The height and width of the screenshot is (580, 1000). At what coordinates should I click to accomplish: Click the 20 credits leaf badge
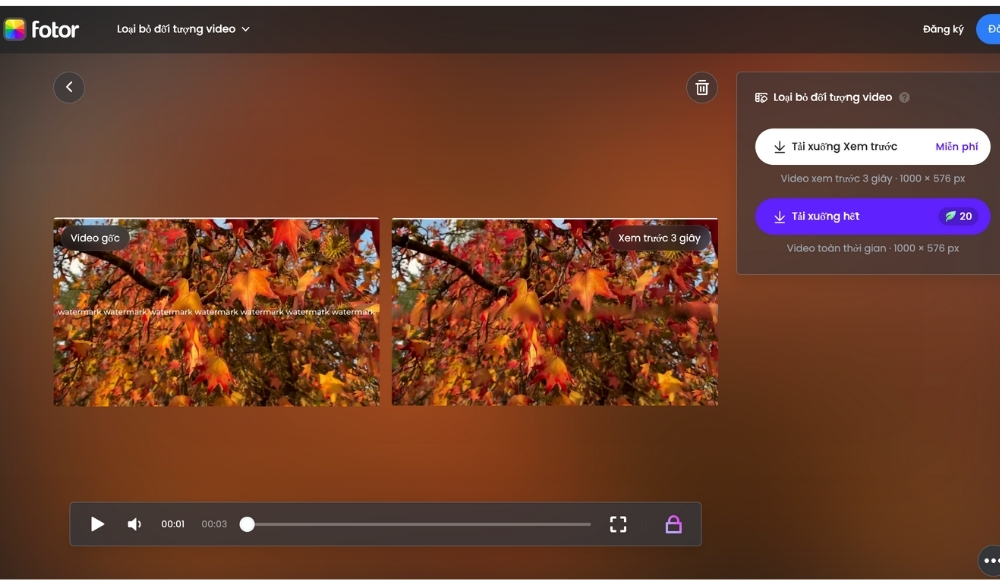coord(958,216)
